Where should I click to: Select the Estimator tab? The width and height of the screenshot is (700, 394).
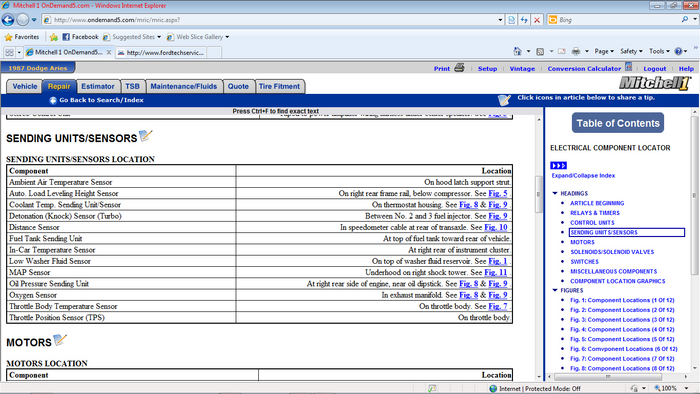pos(98,86)
